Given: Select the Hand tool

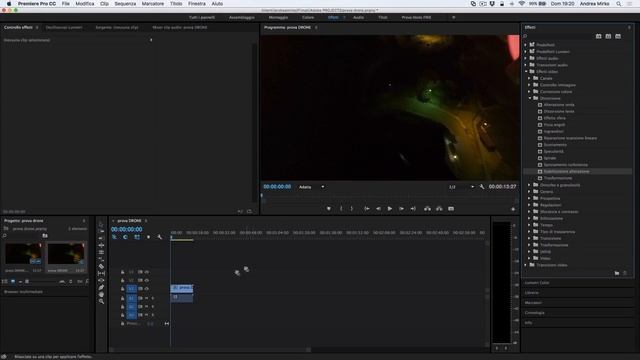Looking at the screenshot, I should coord(101,294).
